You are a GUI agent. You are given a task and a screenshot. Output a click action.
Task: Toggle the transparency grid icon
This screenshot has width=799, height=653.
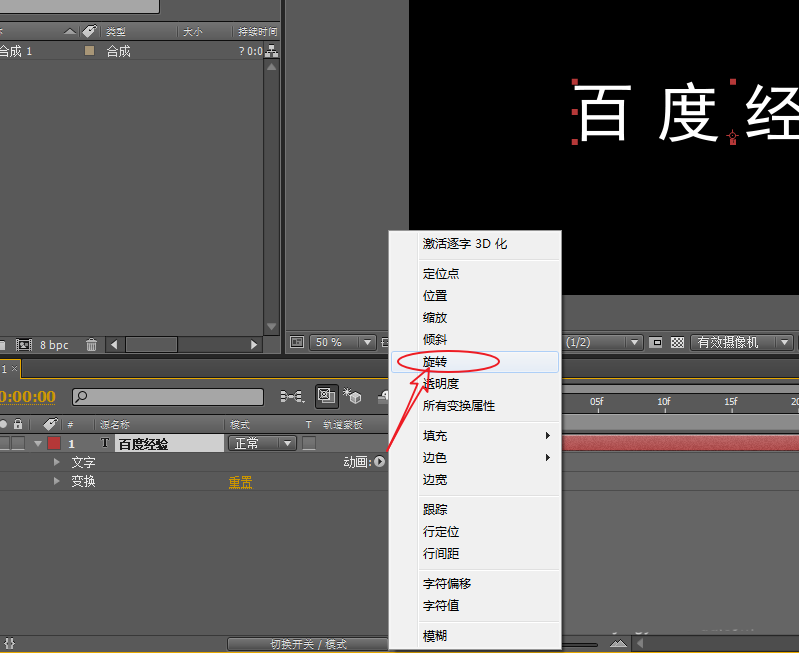click(677, 342)
